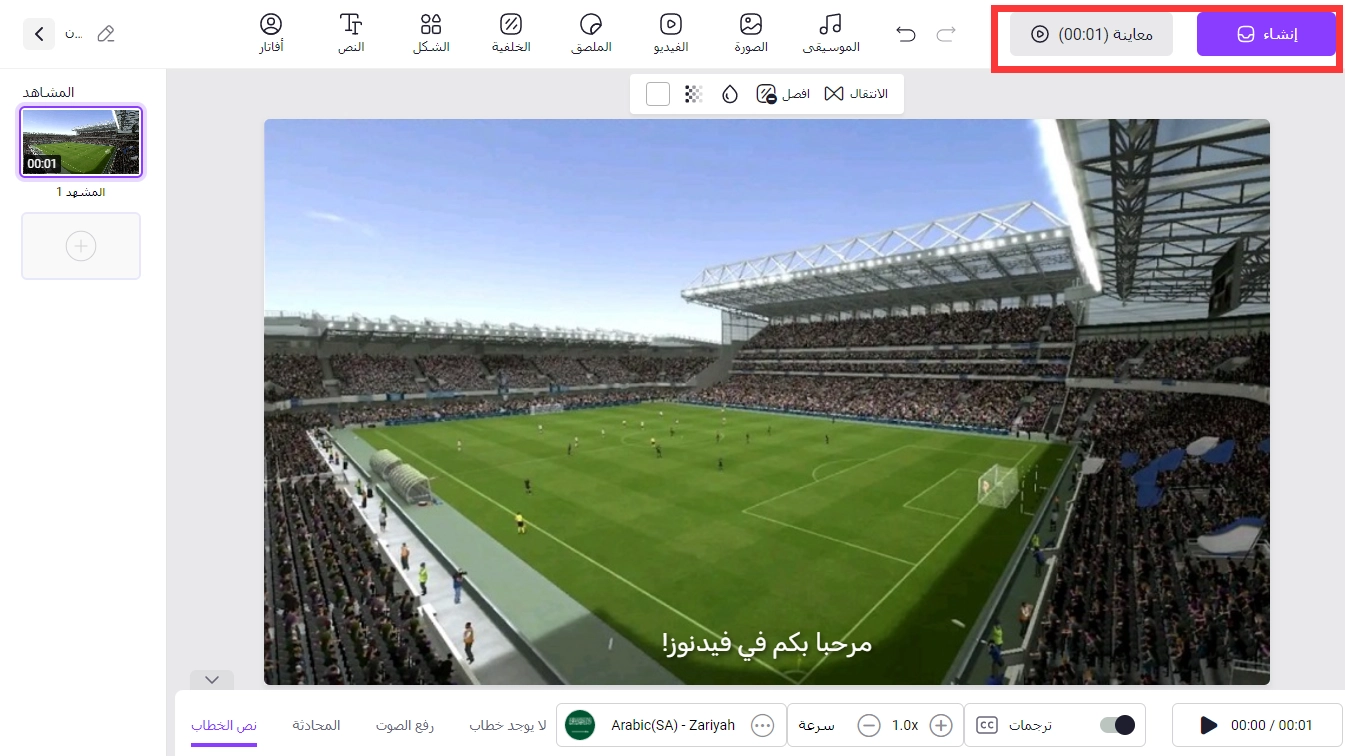Go back with the left arrow
This screenshot has width=1345, height=756.
point(38,35)
